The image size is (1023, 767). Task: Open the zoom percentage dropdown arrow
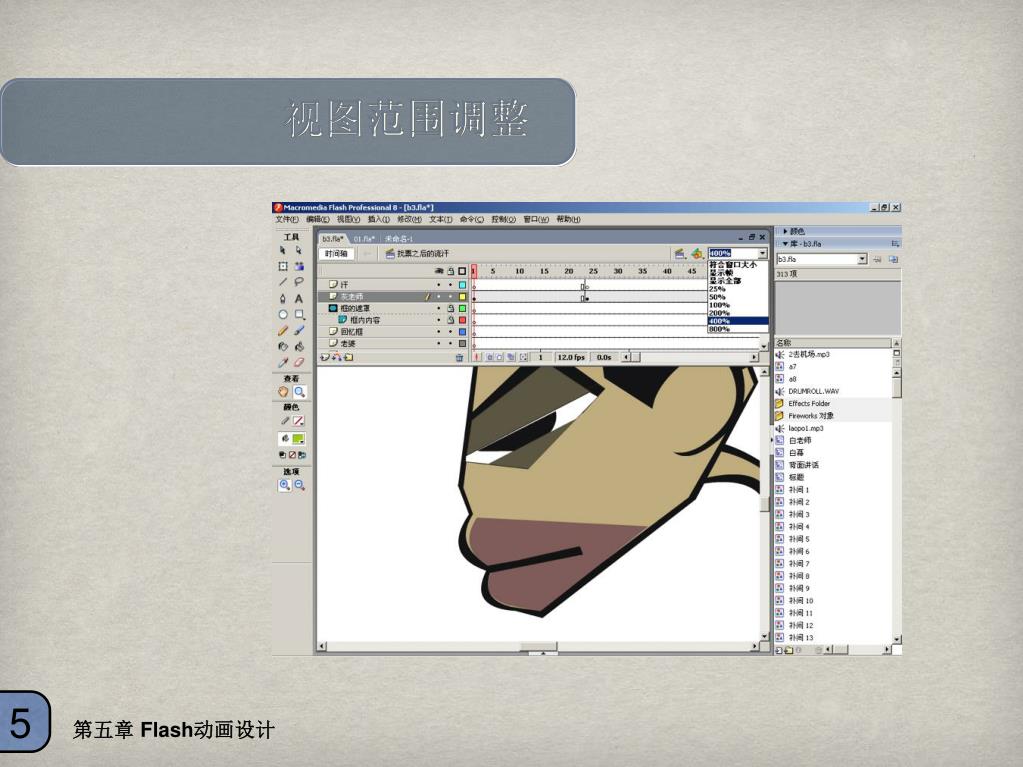pyautogui.click(x=762, y=253)
